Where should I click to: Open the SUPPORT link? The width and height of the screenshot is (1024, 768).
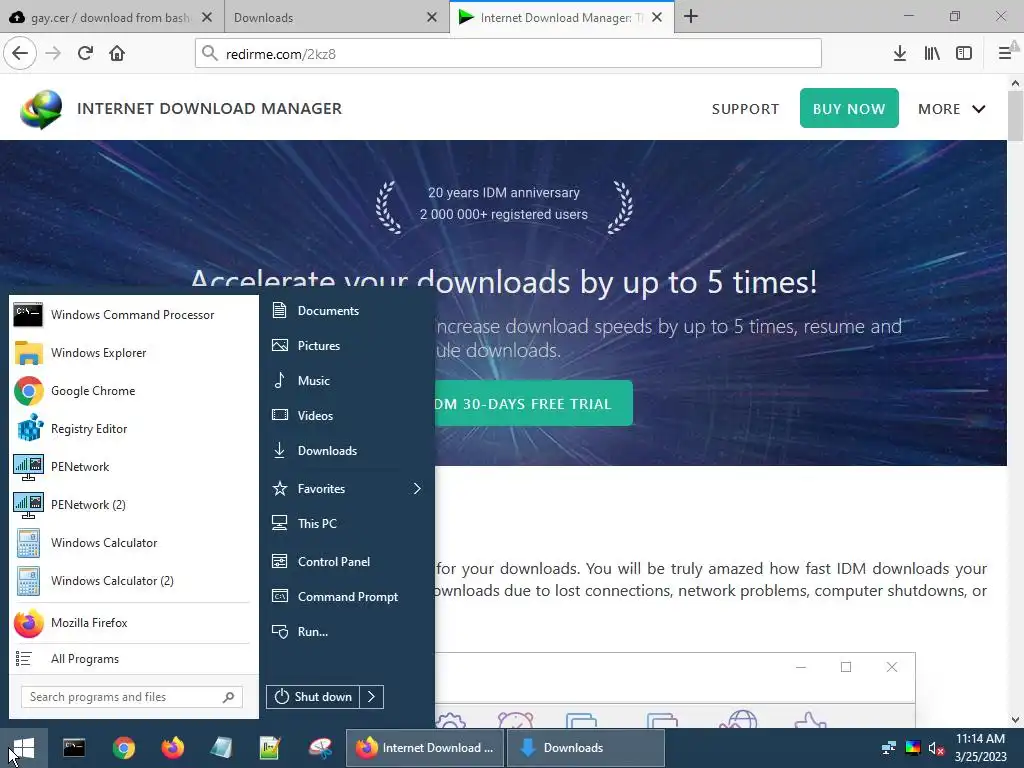point(745,109)
